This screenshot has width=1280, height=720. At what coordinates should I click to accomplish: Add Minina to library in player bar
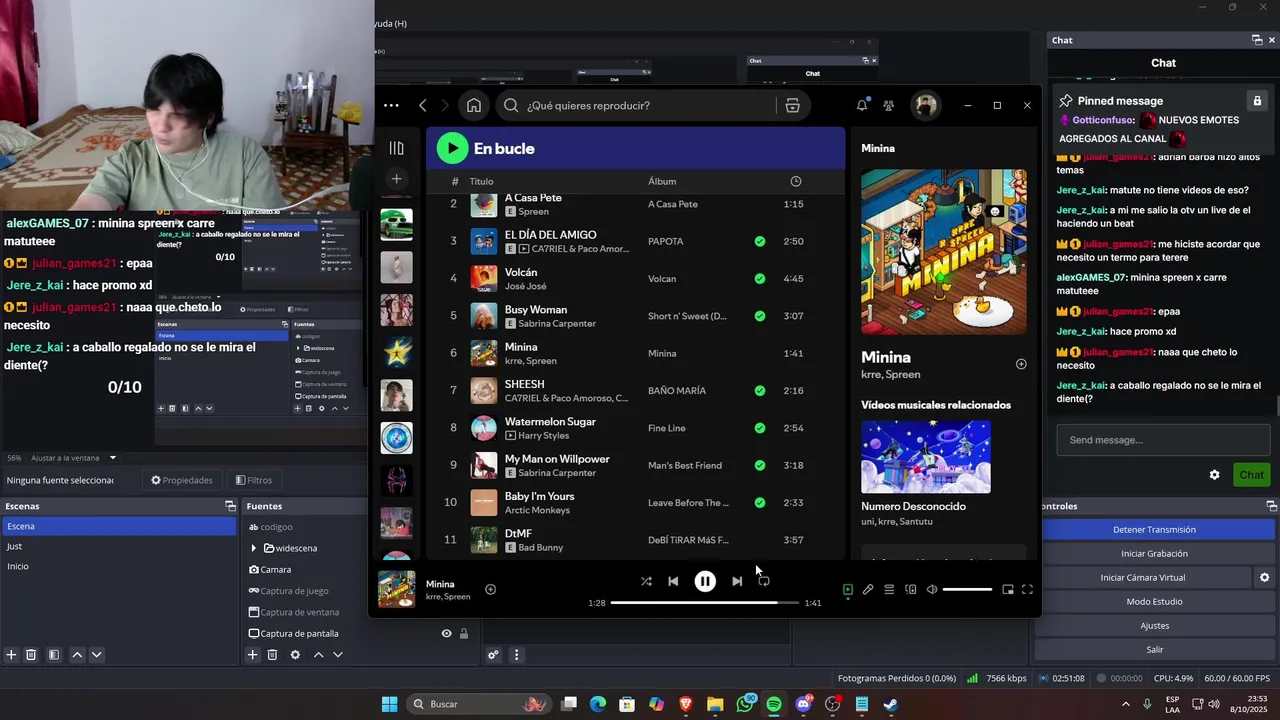(x=490, y=589)
